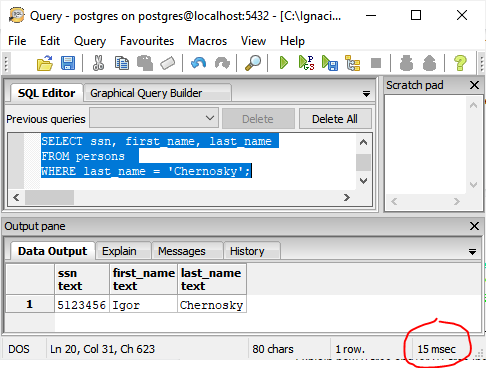486x368 pixels.
Task: Open Find with magnifying glass icon
Action: tap(253, 63)
